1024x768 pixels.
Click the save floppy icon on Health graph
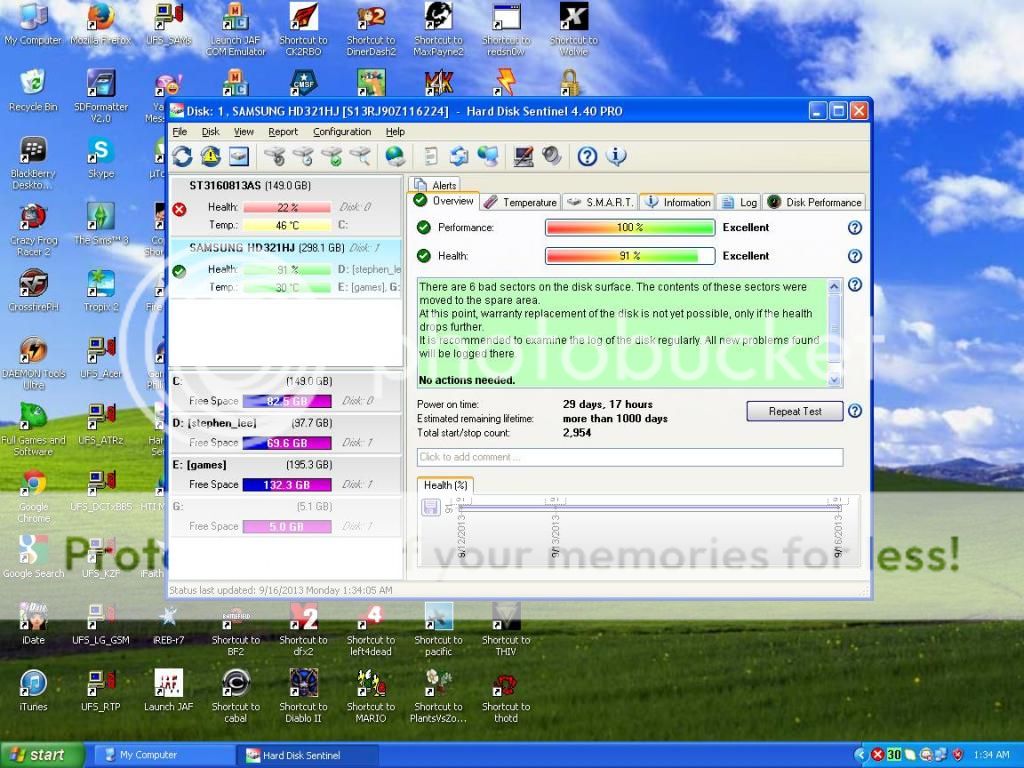[x=431, y=507]
